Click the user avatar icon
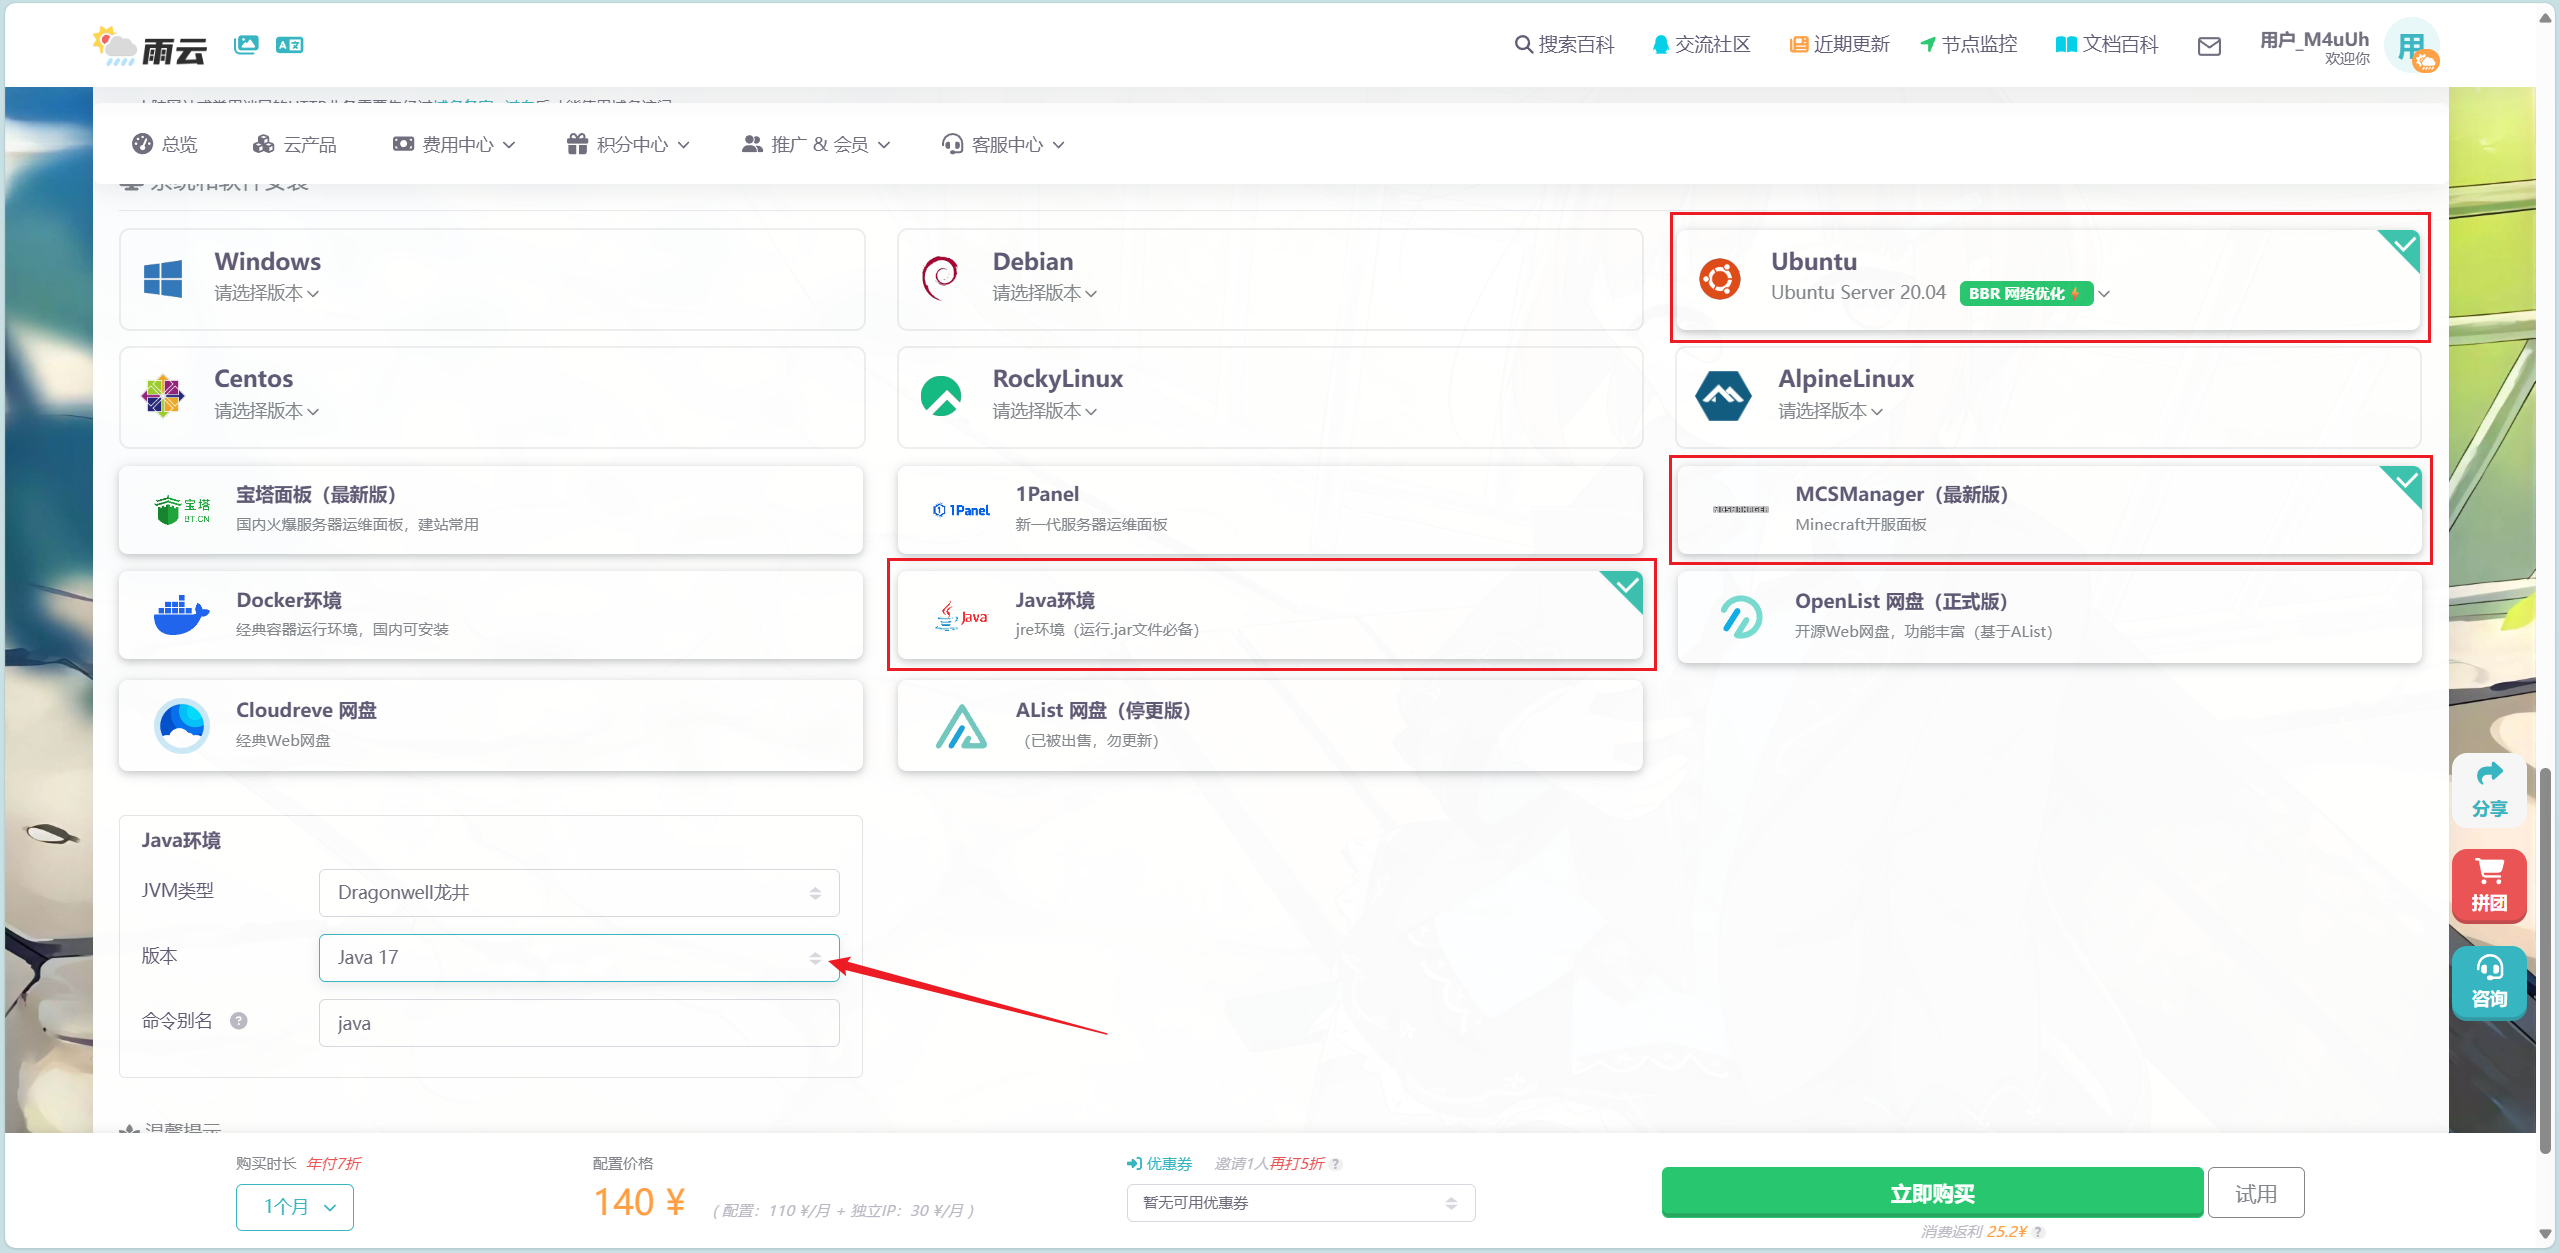 pyautogui.click(x=2412, y=46)
